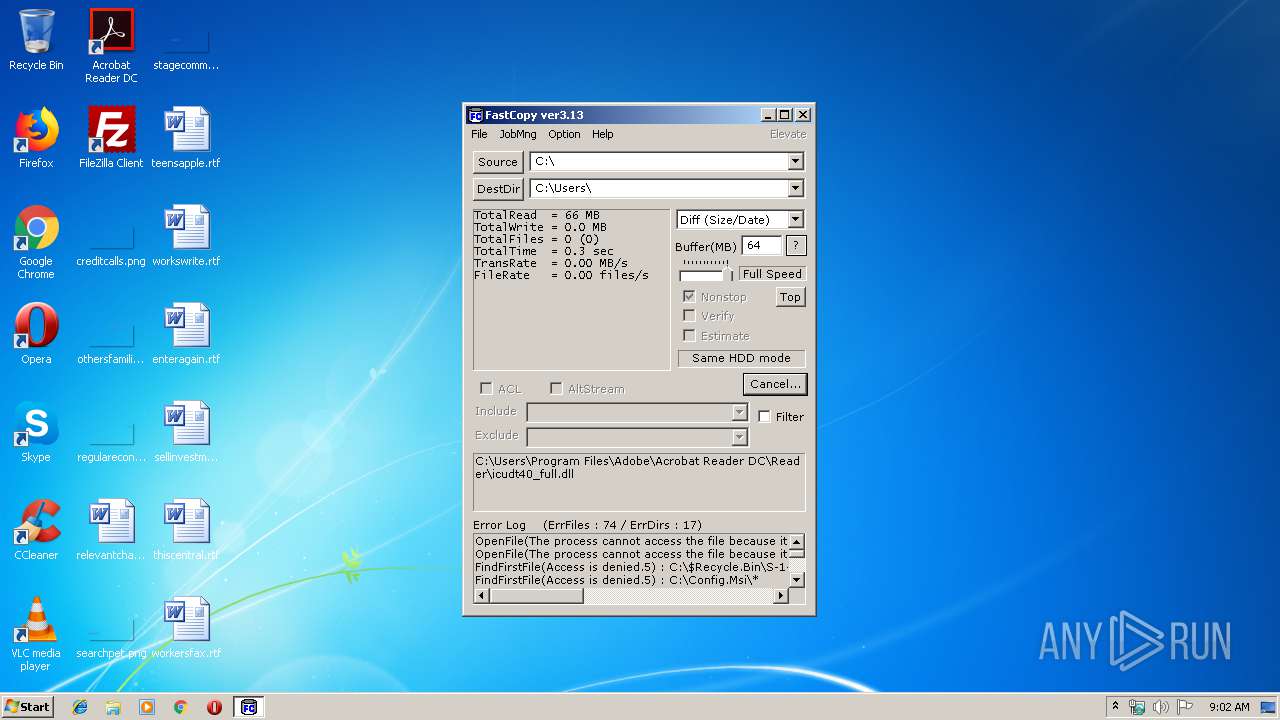Open the File menu

point(479,134)
